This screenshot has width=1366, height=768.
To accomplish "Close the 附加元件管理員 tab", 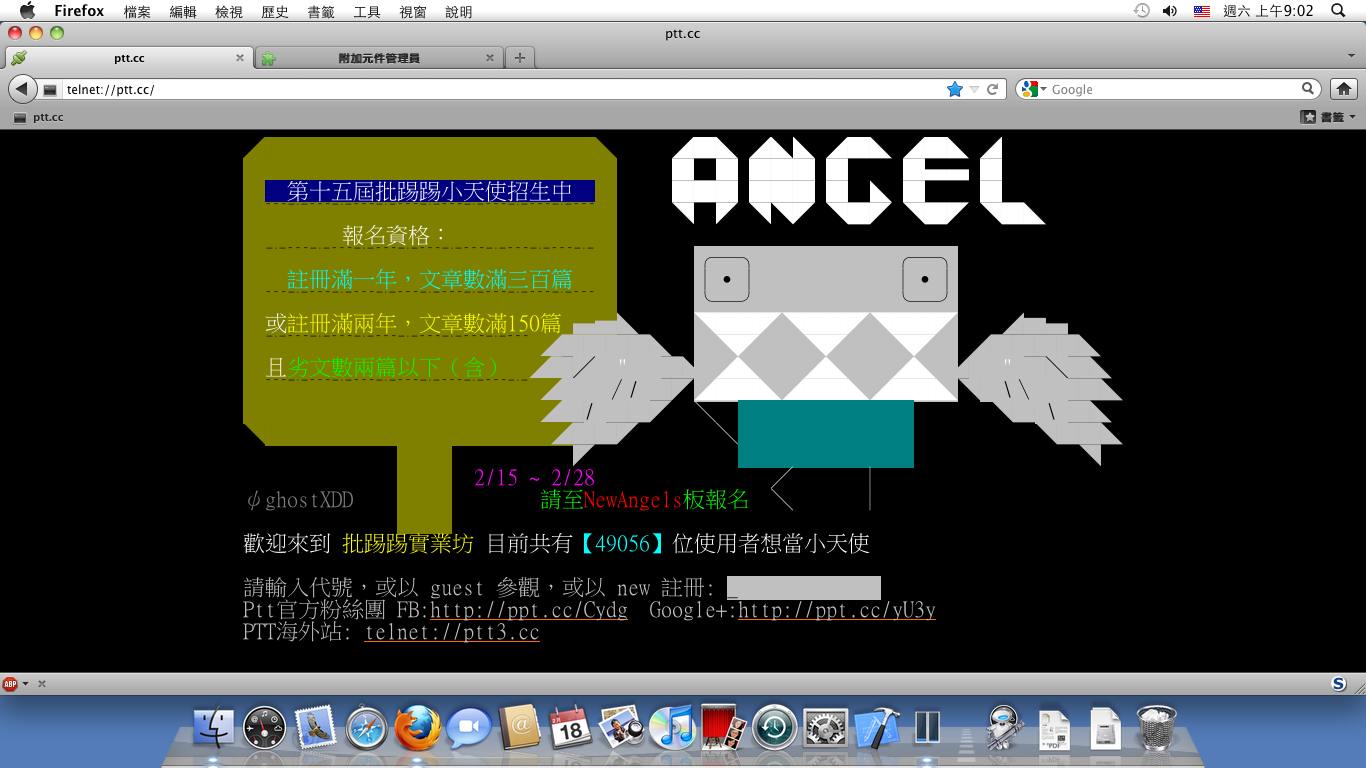I will pyautogui.click(x=489, y=58).
